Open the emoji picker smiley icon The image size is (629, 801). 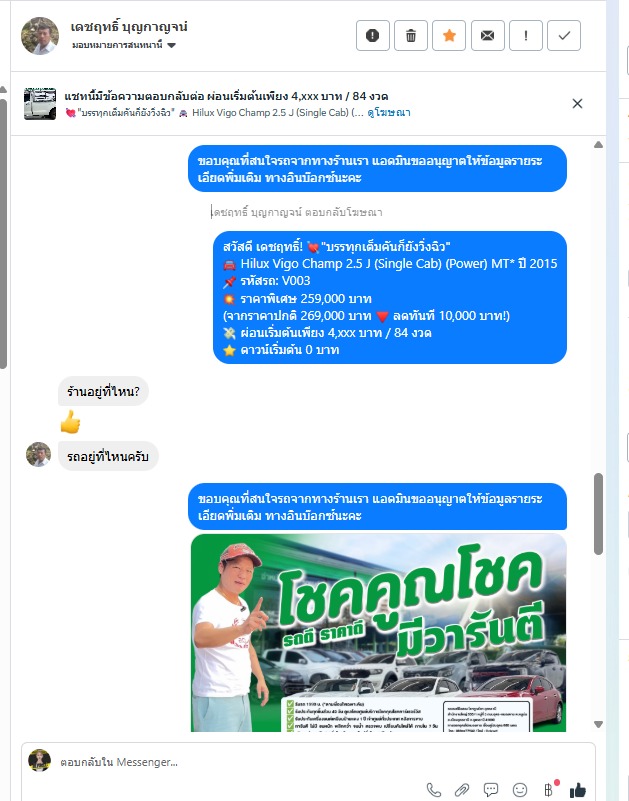click(x=520, y=790)
